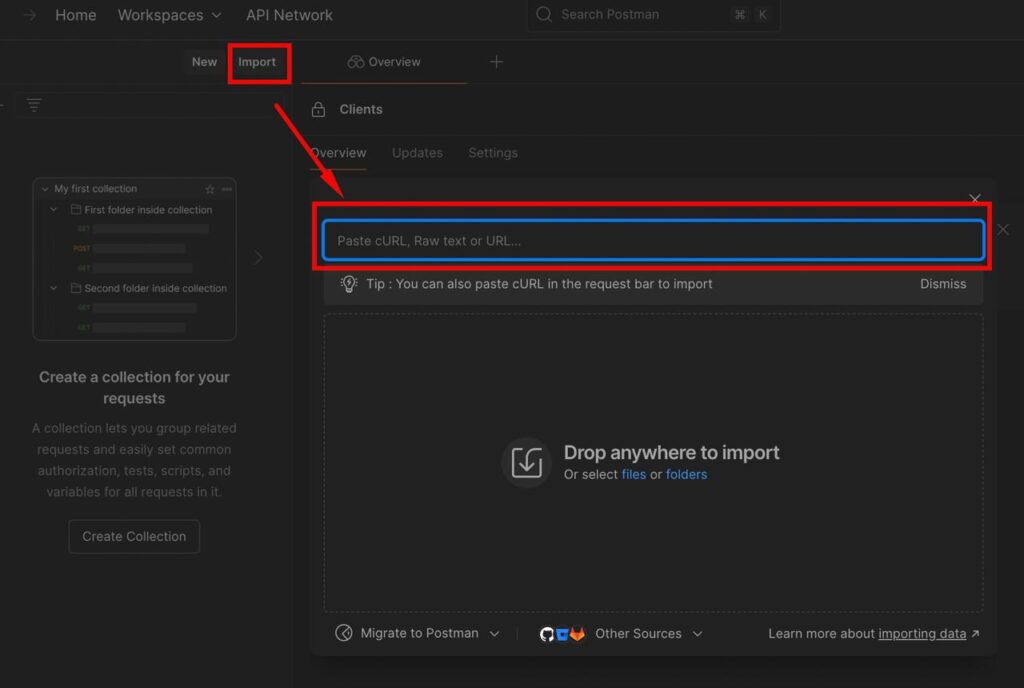Collapse My first collection tree

(45, 189)
